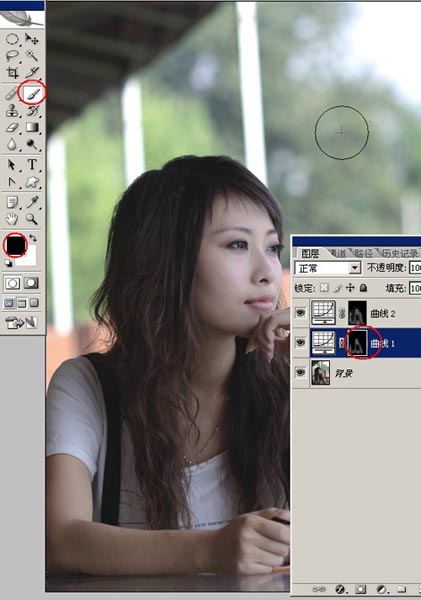
Task: Select the Clone Stamp tool
Action: [12, 110]
